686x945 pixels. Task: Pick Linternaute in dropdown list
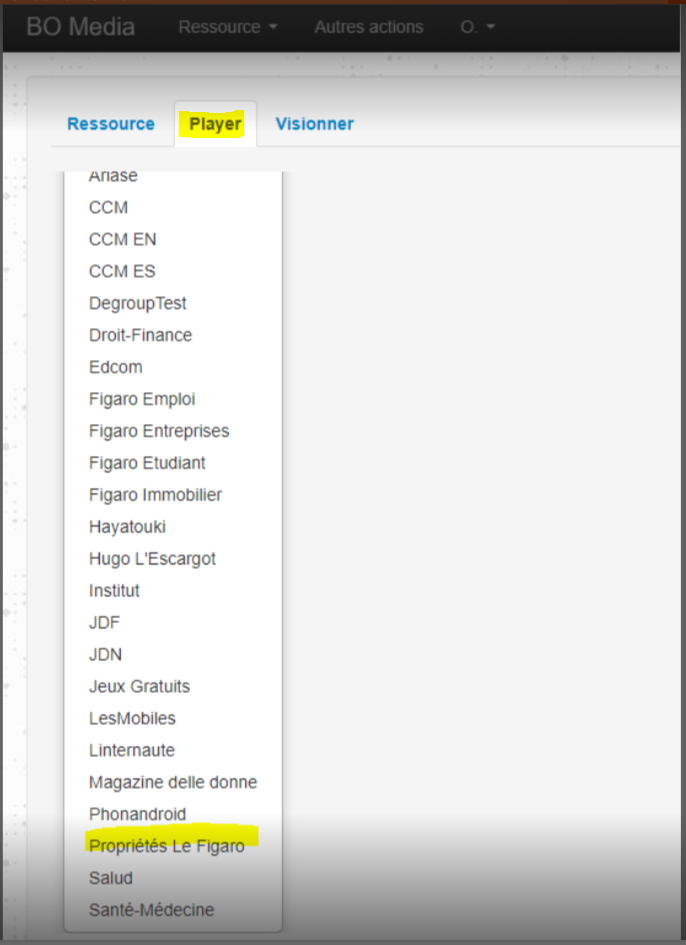click(x=131, y=750)
